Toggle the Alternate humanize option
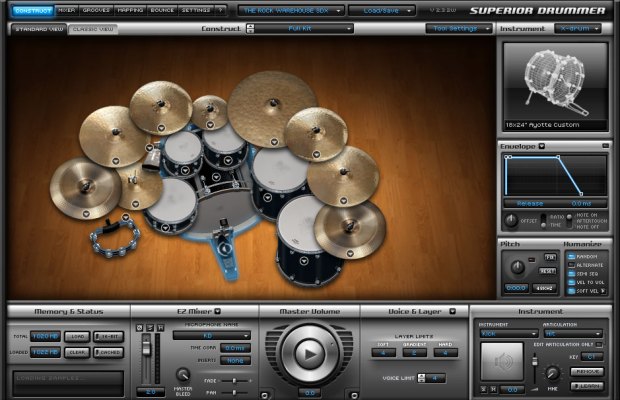The width and height of the screenshot is (620, 400). click(x=571, y=265)
